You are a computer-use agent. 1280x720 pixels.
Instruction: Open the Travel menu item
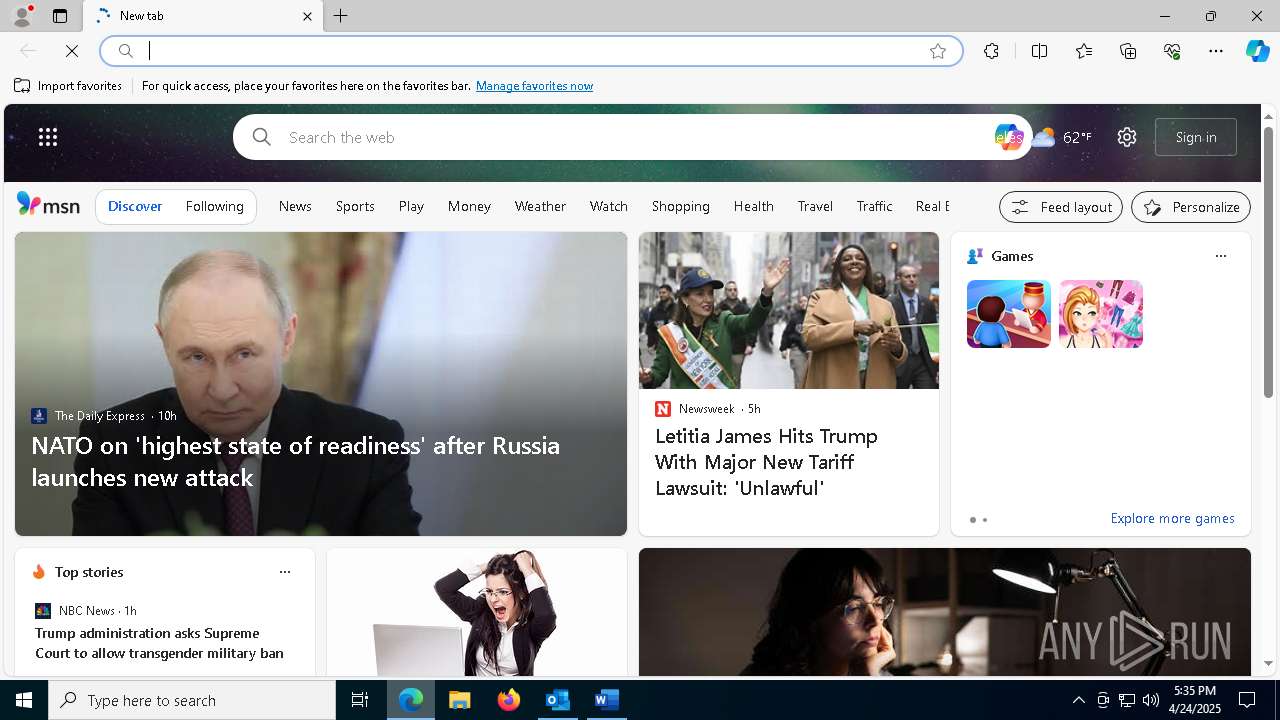[x=815, y=206]
